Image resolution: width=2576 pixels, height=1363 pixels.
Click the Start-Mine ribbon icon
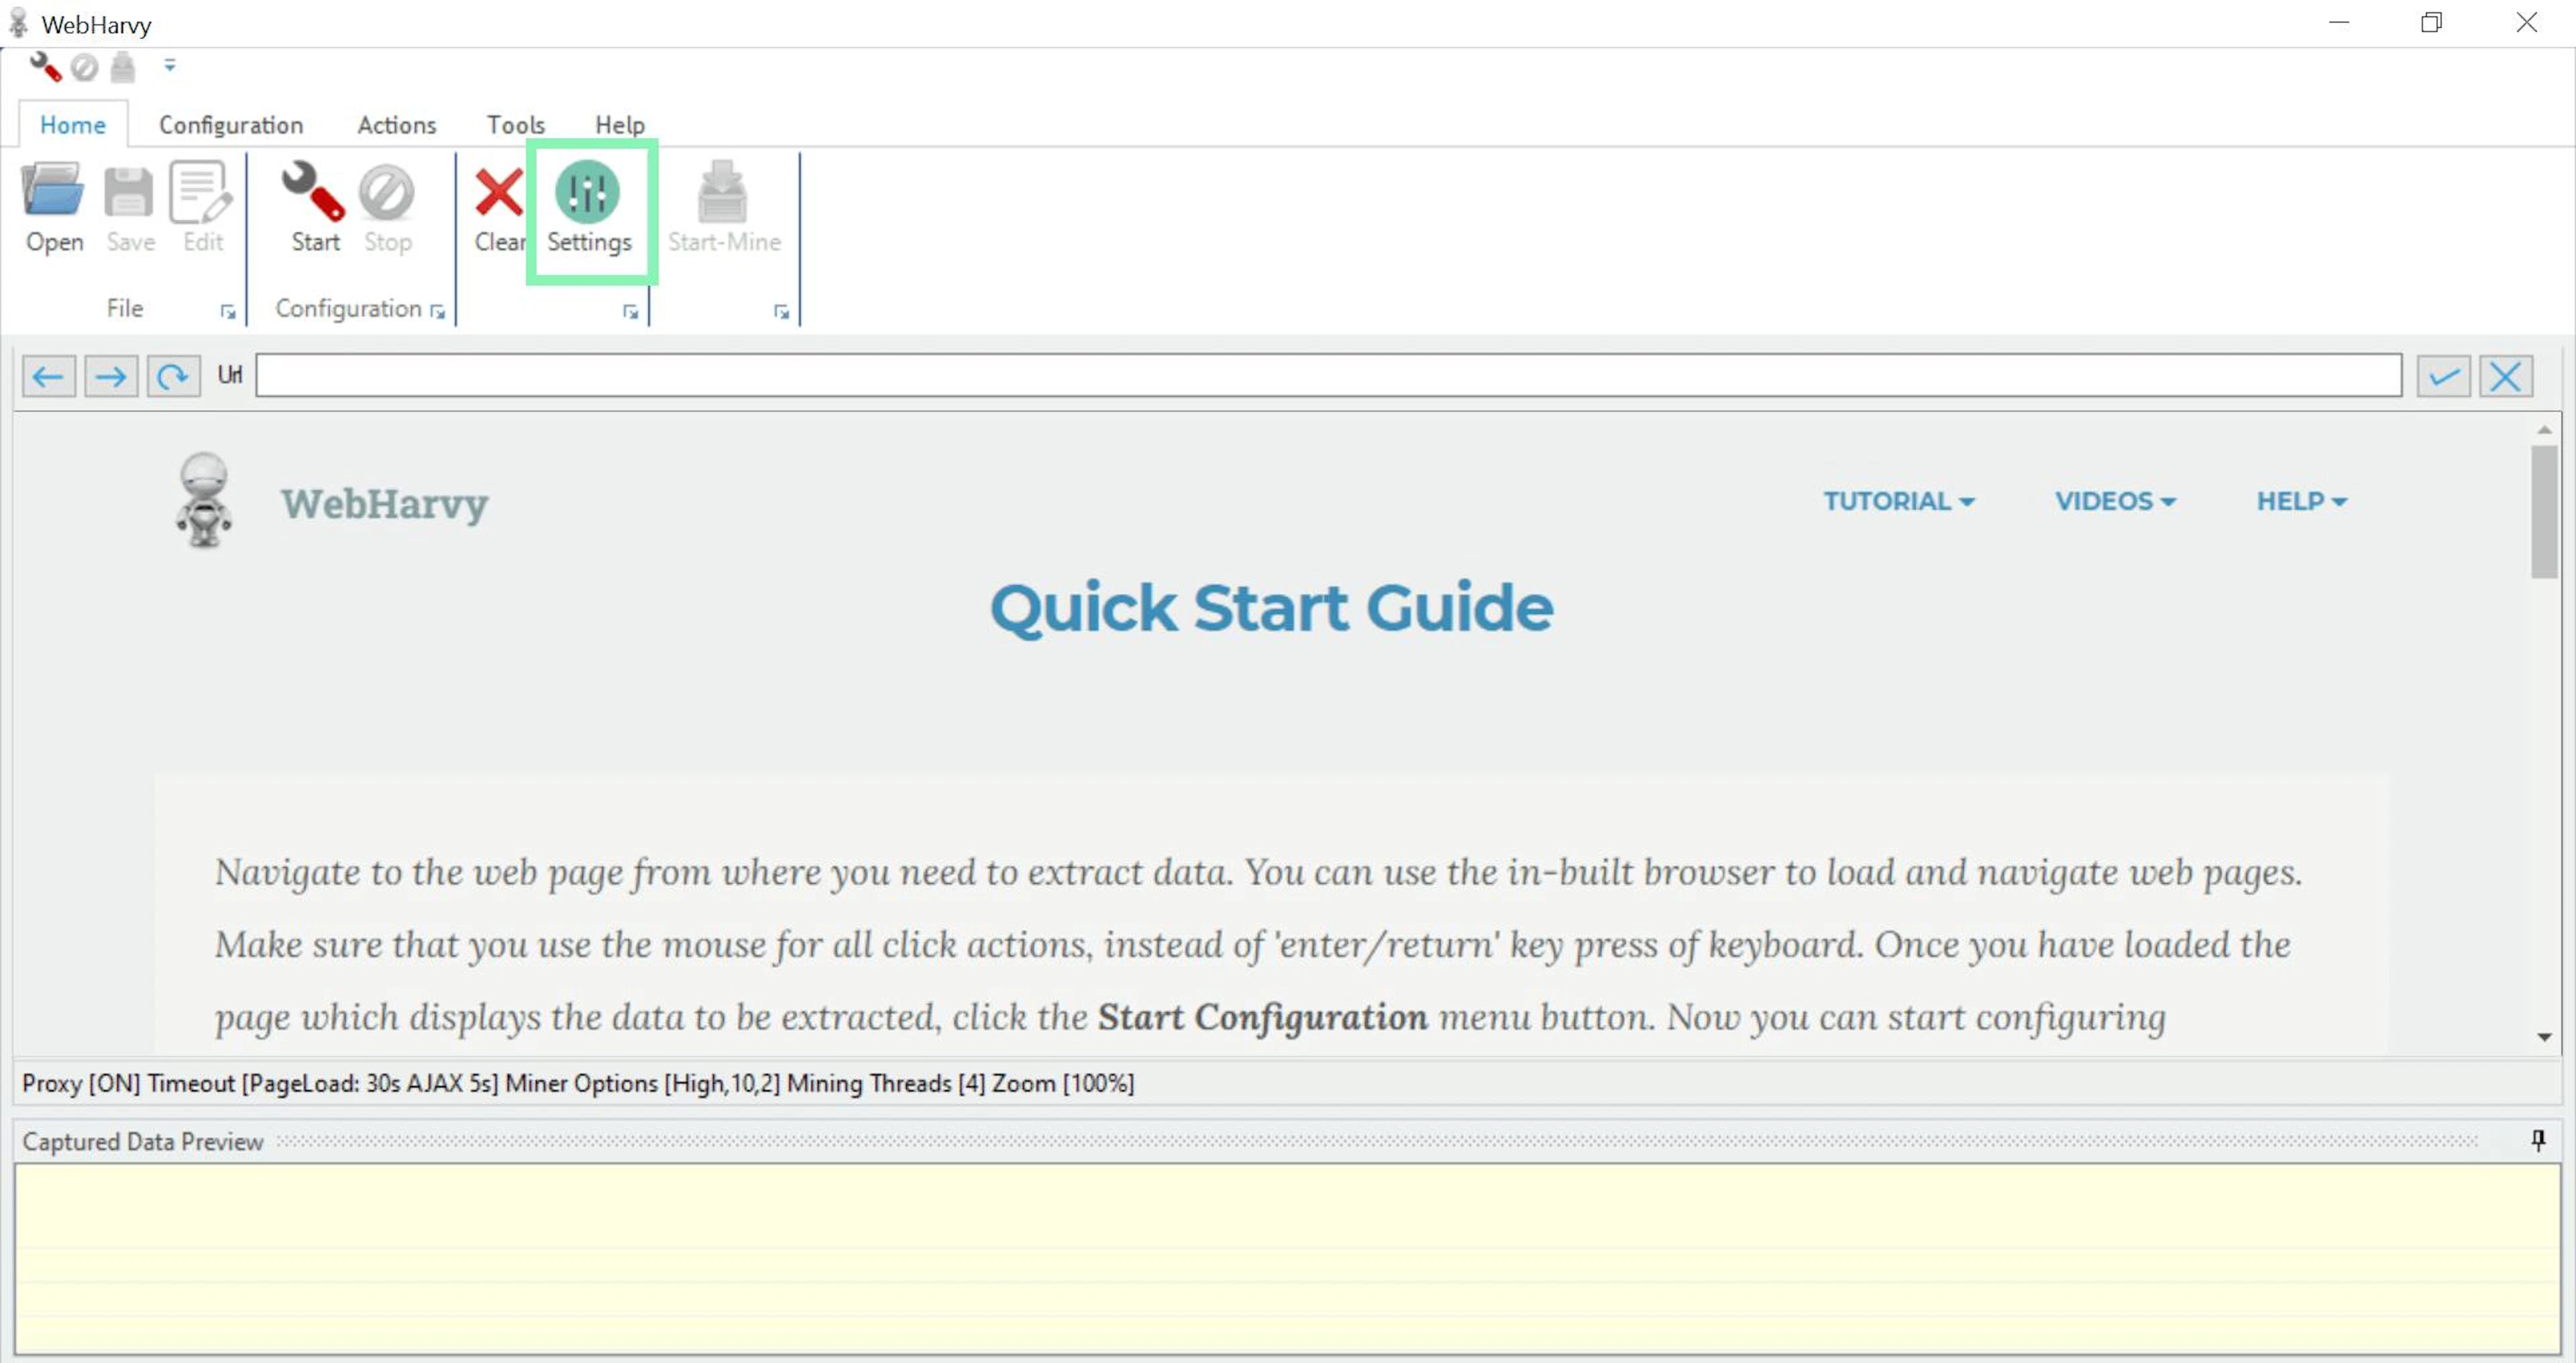pyautogui.click(x=722, y=191)
